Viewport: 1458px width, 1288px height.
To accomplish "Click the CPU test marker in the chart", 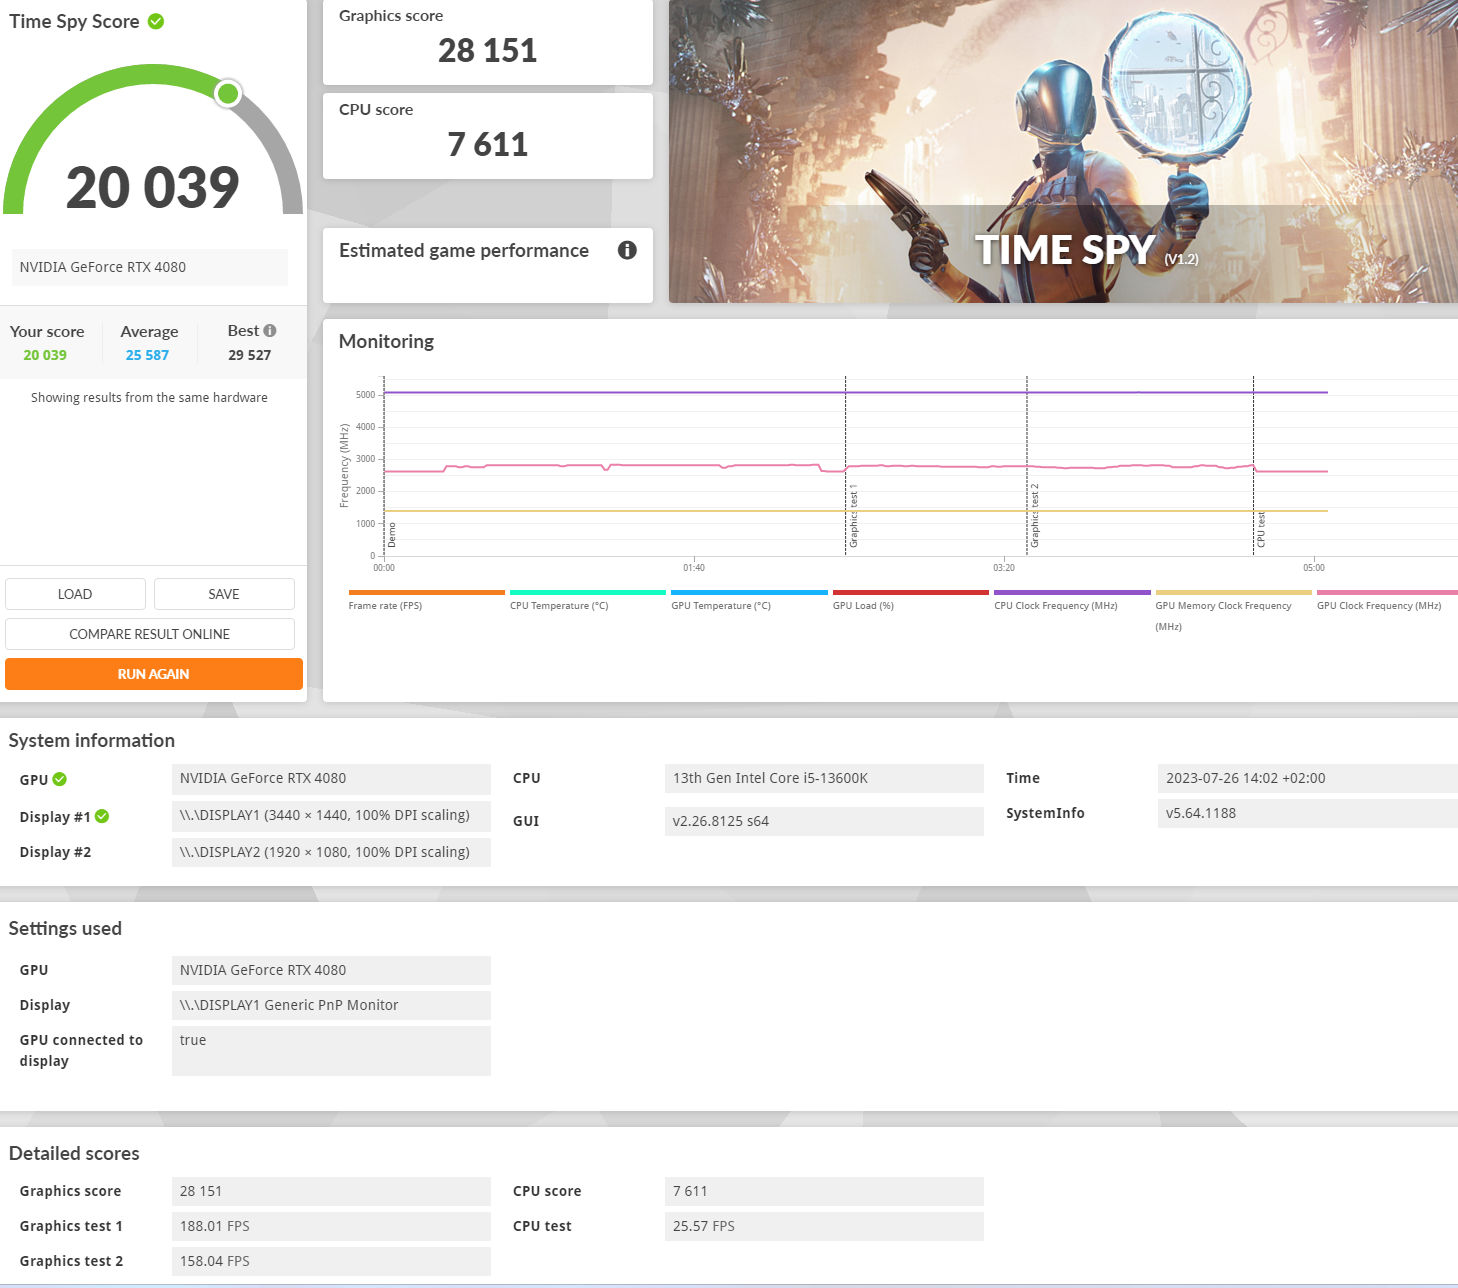I will 1260,529.
